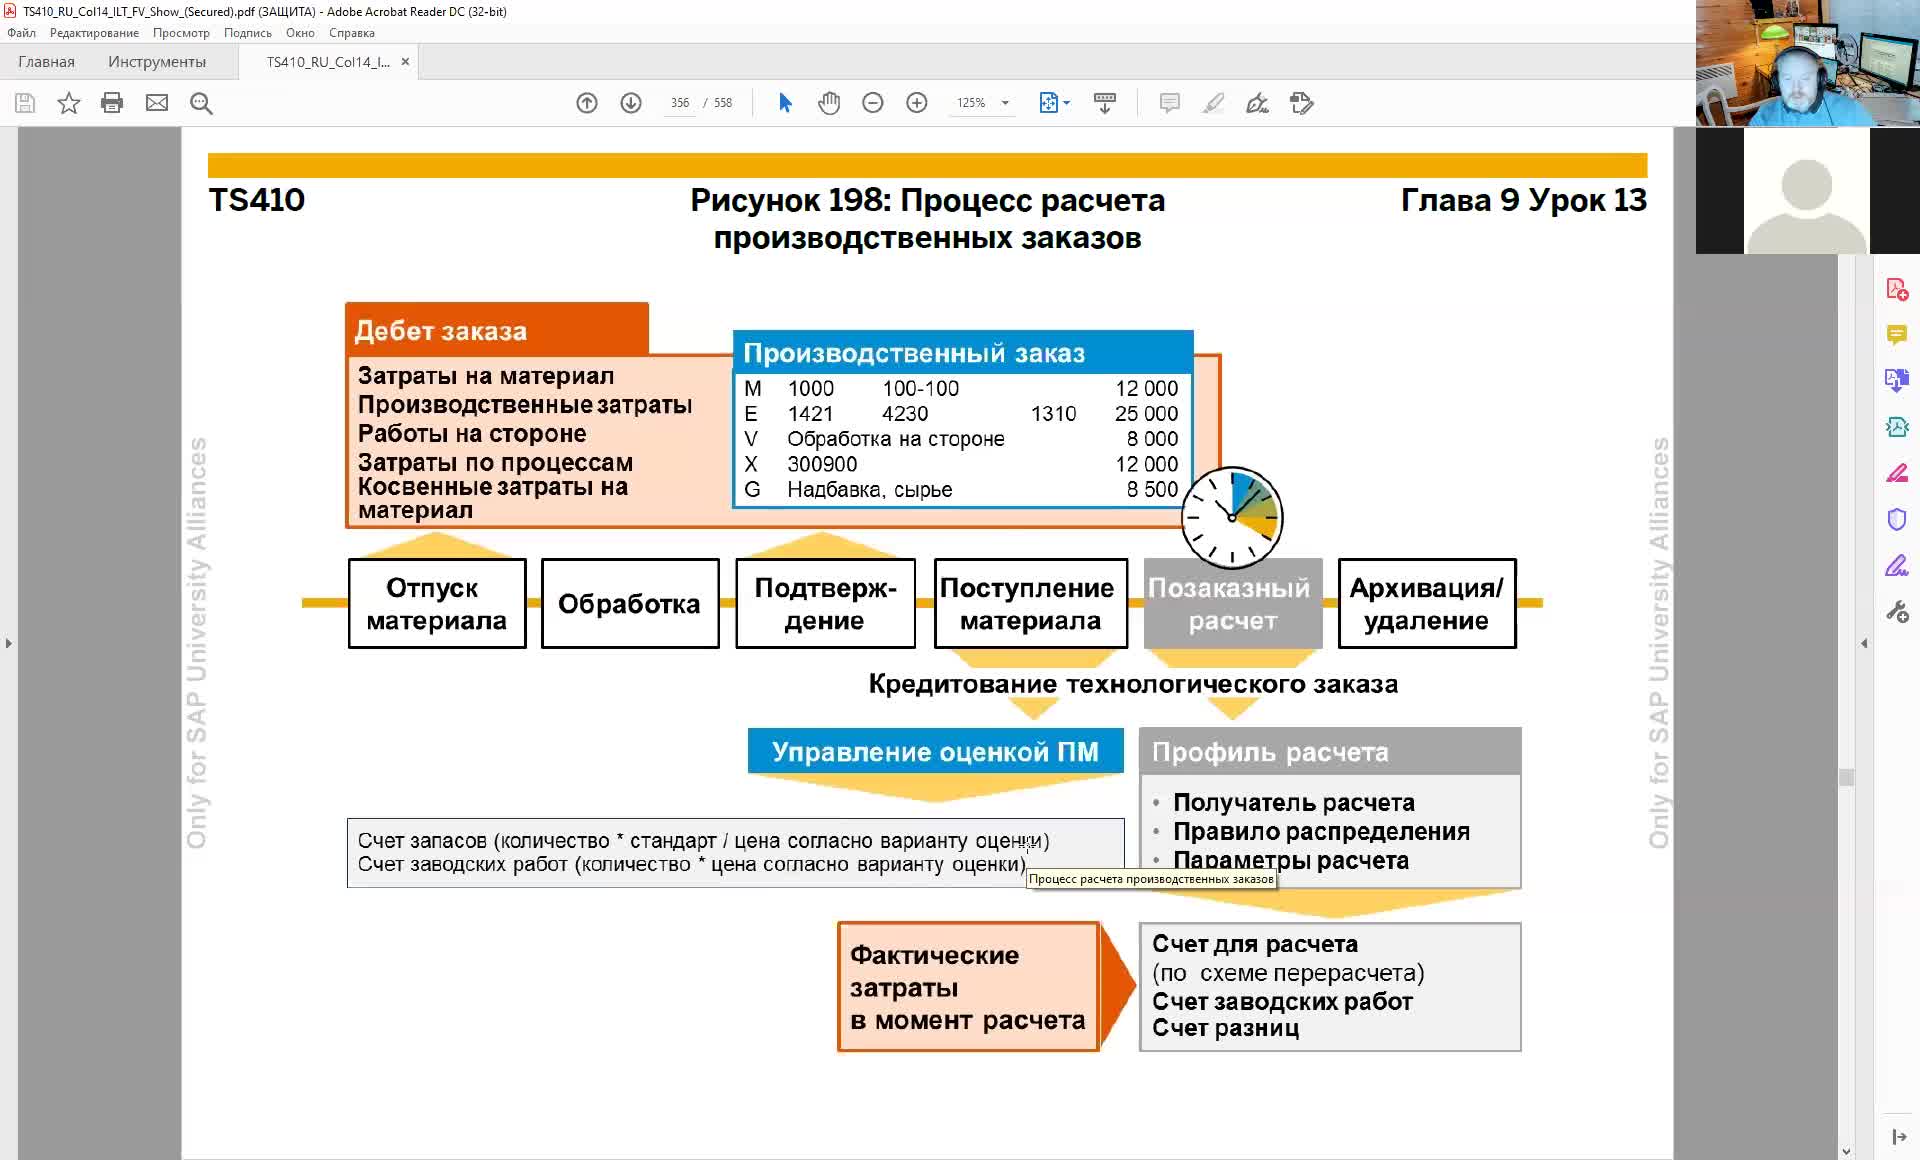Select the TS410_RU_Col14 document tab

coord(328,62)
